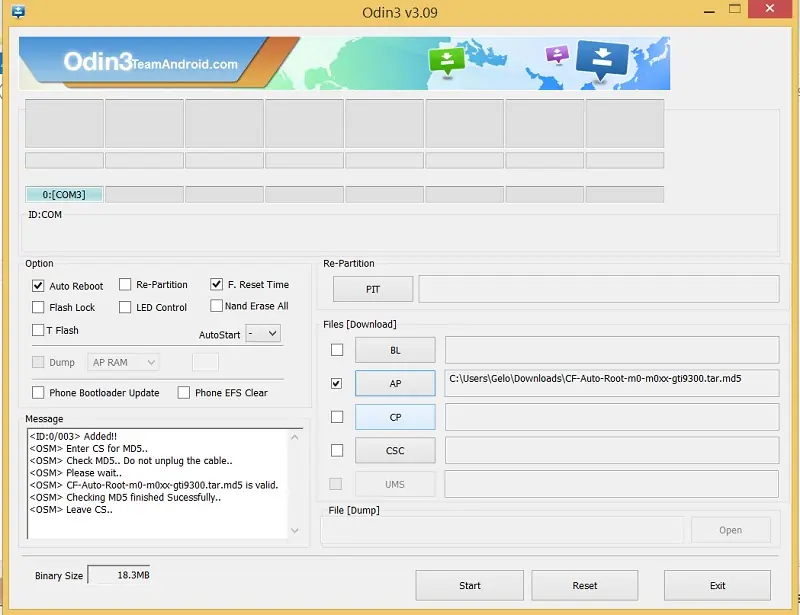Click the Odin3 TeamAndroid banner image
The width and height of the screenshot is (800, 615).
tap(344, 63)
